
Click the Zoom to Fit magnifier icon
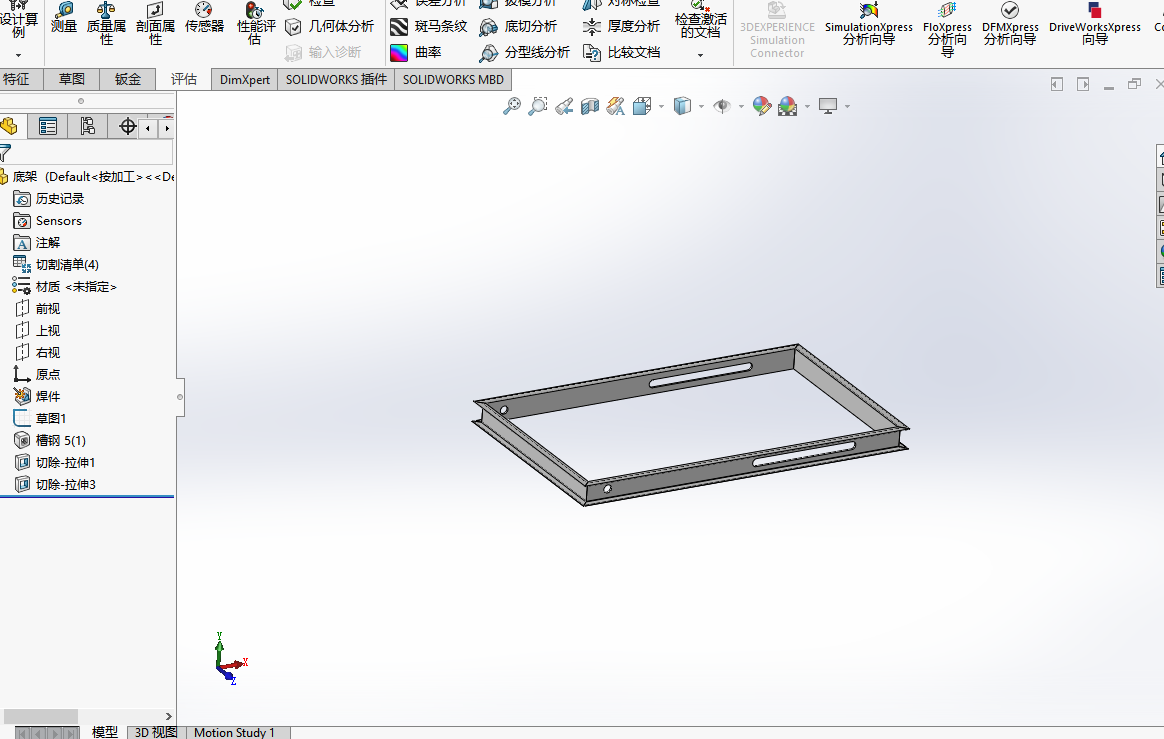tap(511, 106)
